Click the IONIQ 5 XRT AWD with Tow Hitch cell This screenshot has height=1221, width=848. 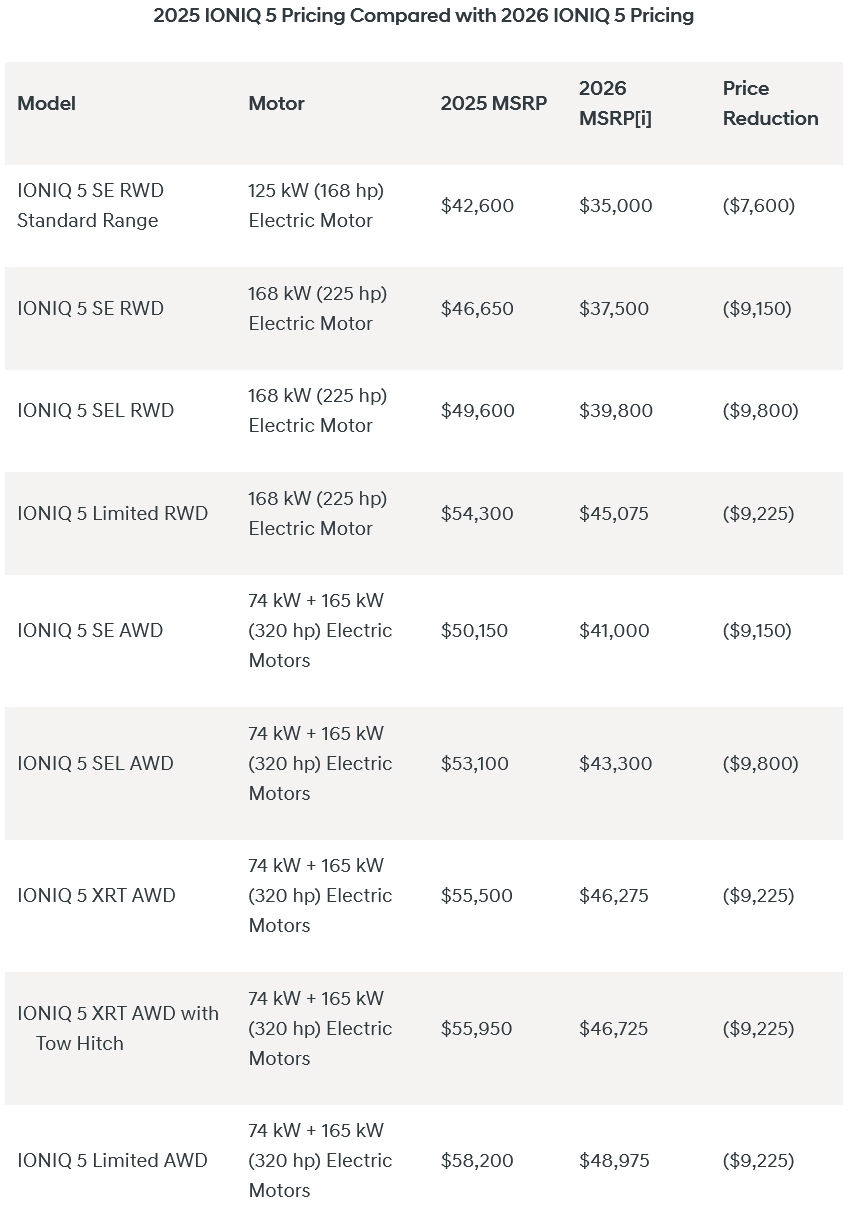[117, 1028]
